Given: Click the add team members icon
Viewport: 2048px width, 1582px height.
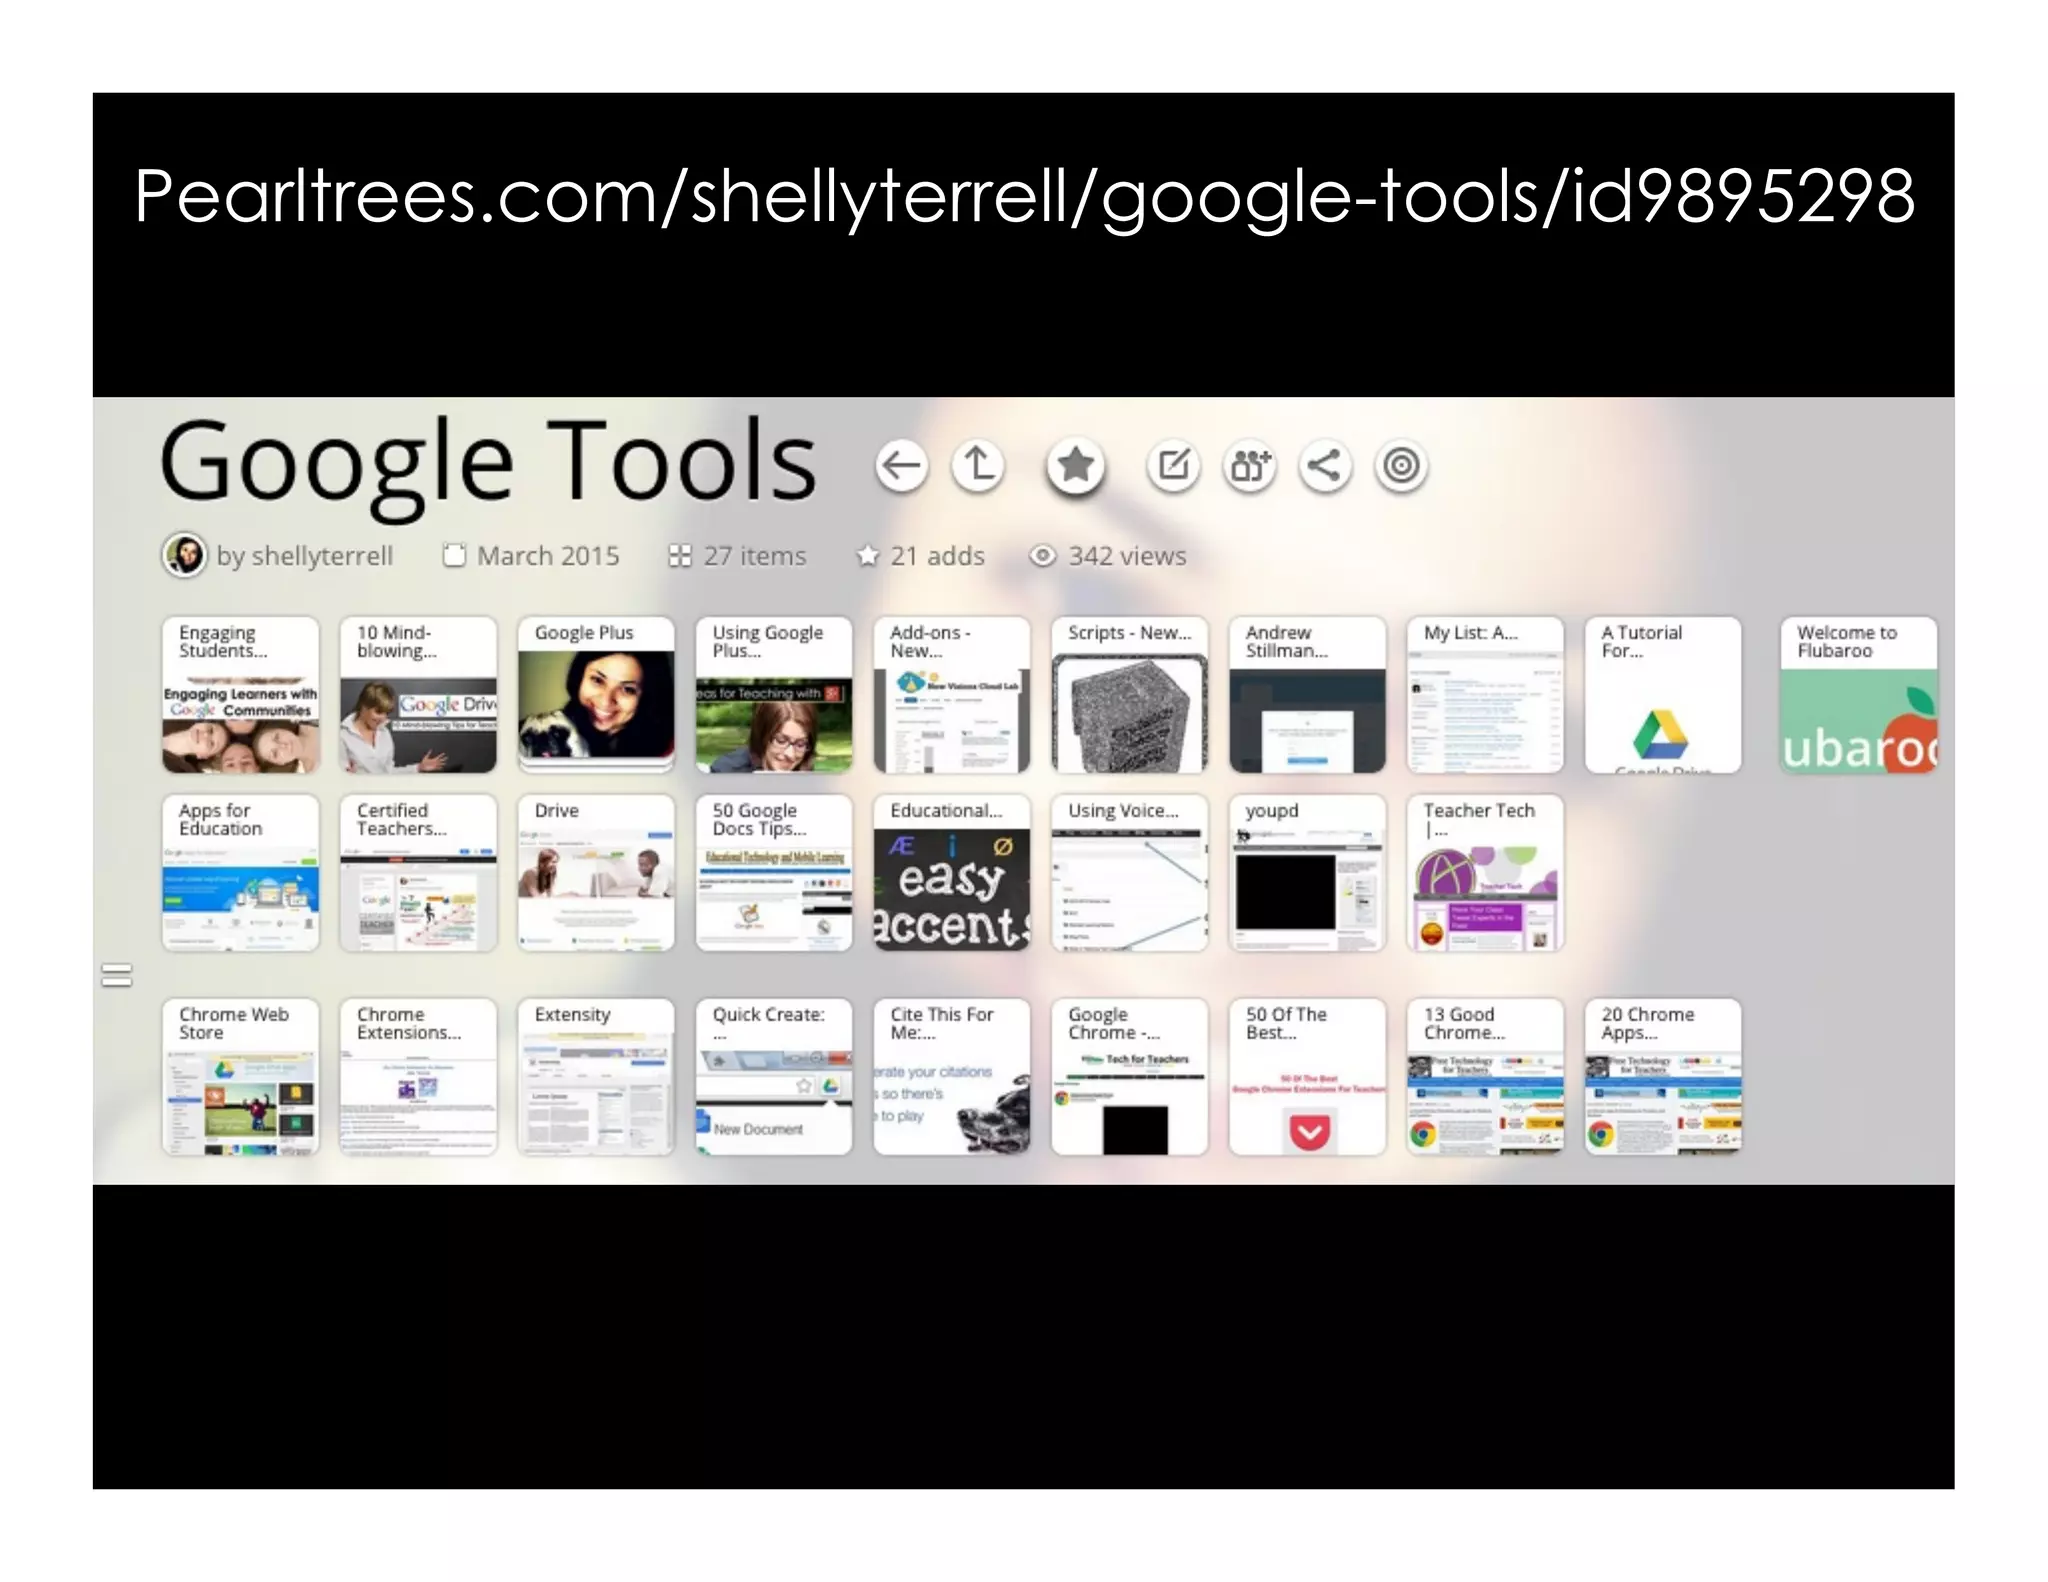Looking at the screenshot, I should click(1250, 466).
